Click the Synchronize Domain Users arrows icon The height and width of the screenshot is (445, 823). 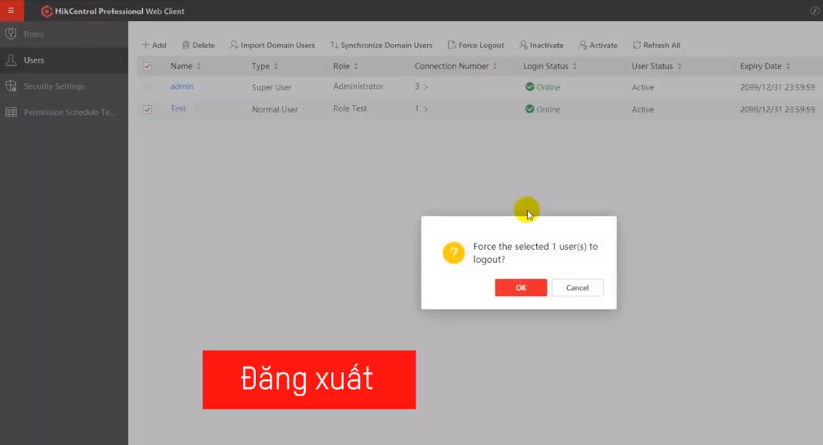[x=334, y=45]
